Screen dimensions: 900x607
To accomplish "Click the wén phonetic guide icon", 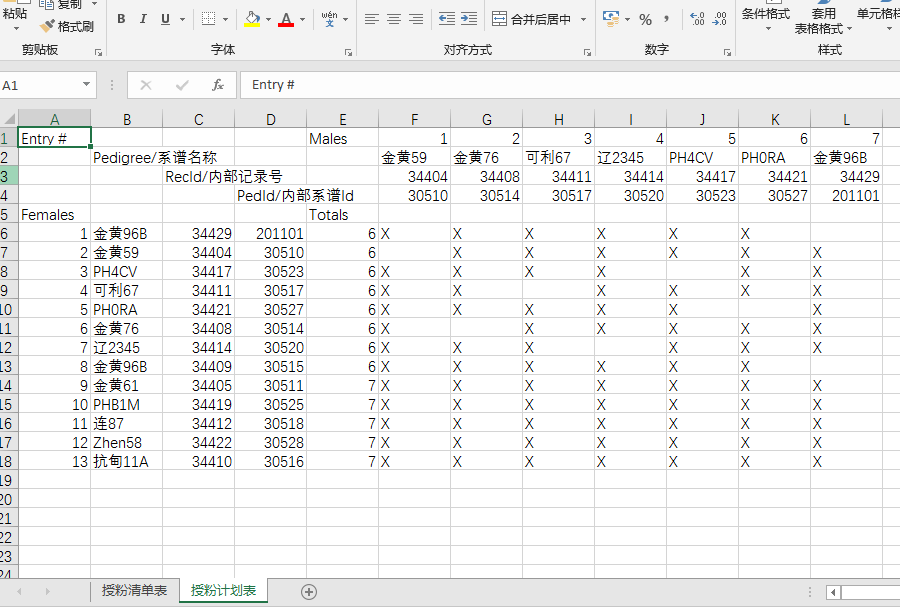I will [x=329, y=19].
